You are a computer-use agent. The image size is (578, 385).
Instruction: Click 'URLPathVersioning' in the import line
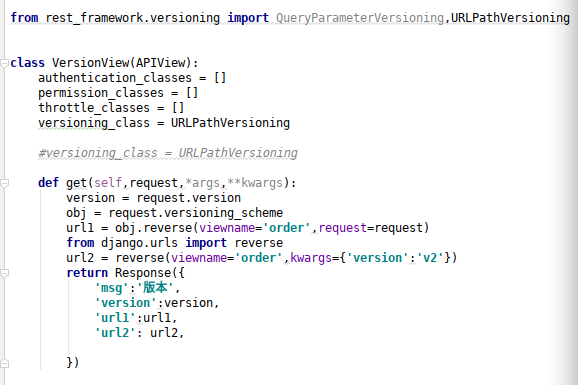tap(511, 18)
